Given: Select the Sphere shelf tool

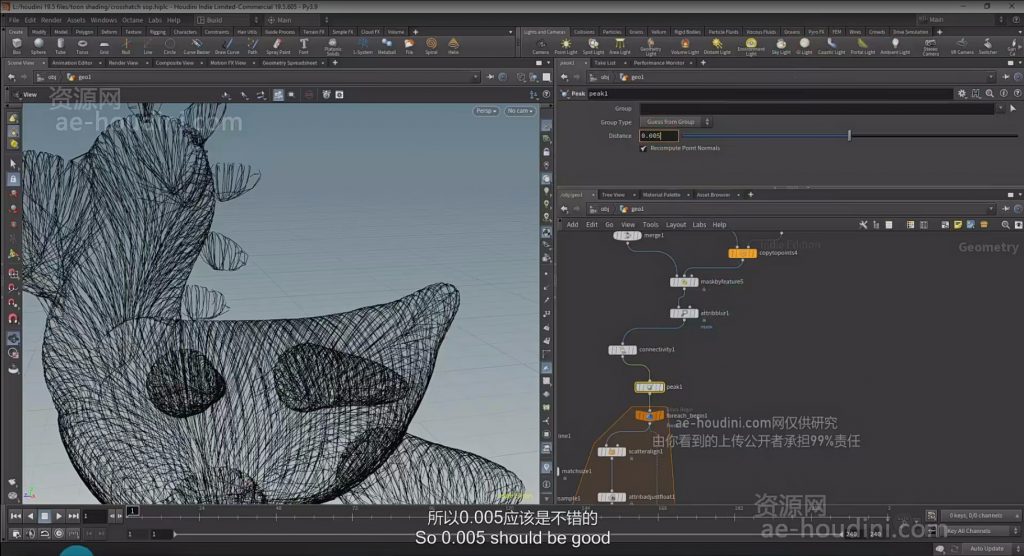Looking at the screenshot, I should [x=39, y=46].
